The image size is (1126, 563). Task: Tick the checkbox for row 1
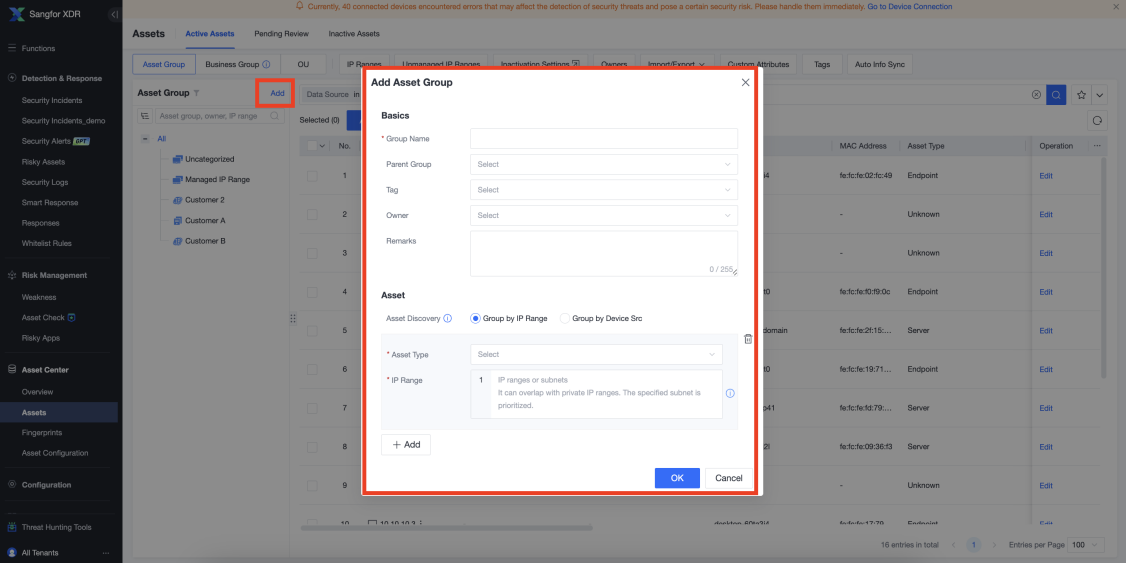tap(312, 176)
